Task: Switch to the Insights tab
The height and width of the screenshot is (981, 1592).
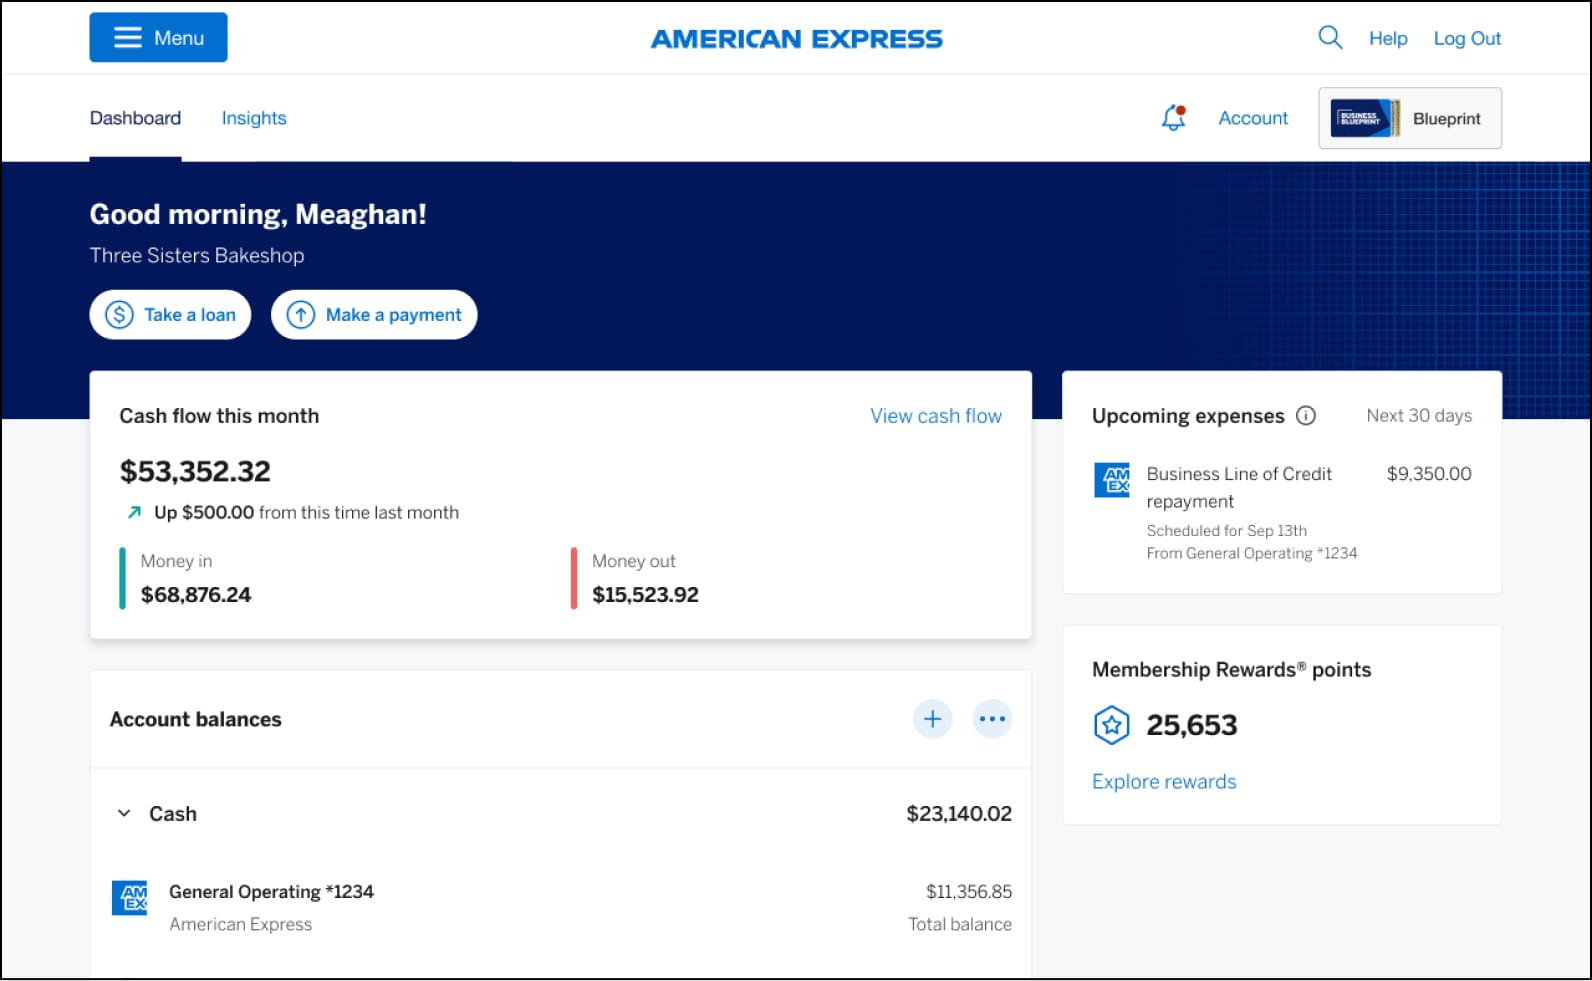Action: click(254, 118)
